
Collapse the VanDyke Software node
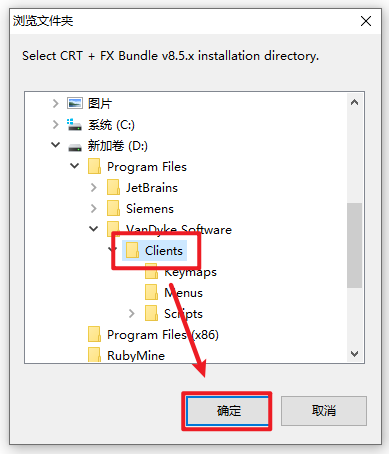(x=94, y=229)
